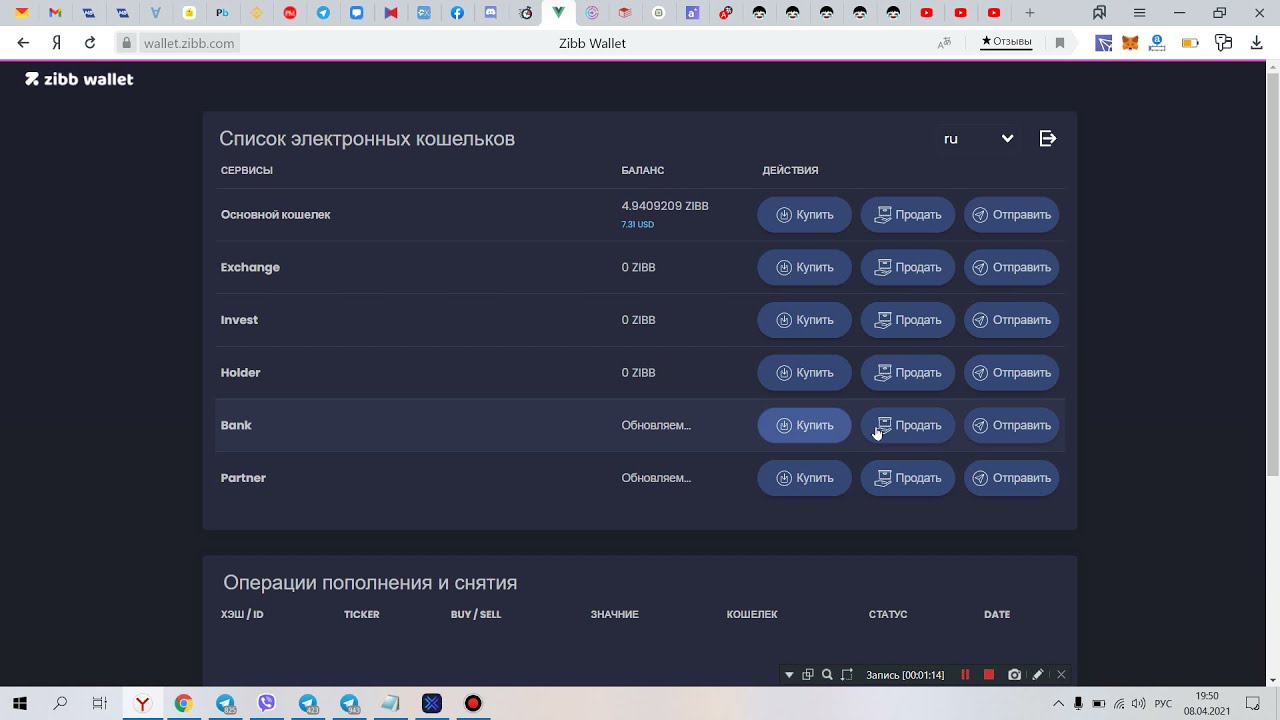Viewport: 1280px width, 720px height.
Task: Click Продать in the Partner row
Action: click(x=908, y=478)
